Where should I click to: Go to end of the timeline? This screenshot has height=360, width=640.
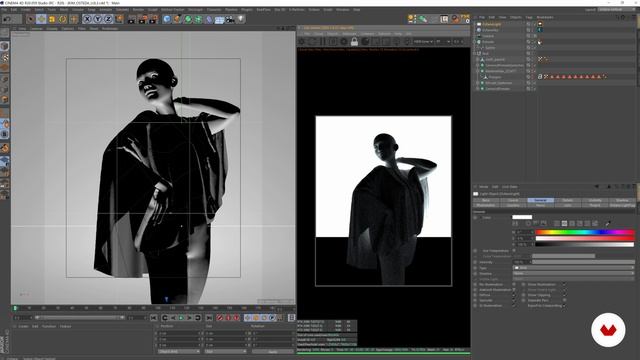(x=209, y=318)
